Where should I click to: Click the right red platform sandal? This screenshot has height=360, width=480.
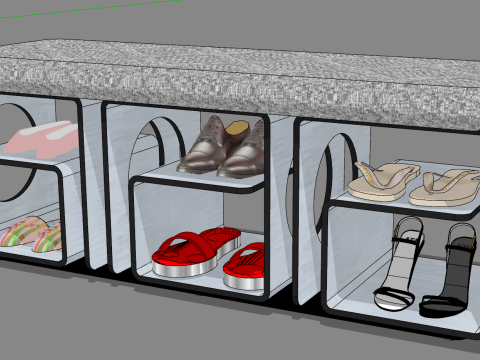pyautogui.click(x=244, y=267)
